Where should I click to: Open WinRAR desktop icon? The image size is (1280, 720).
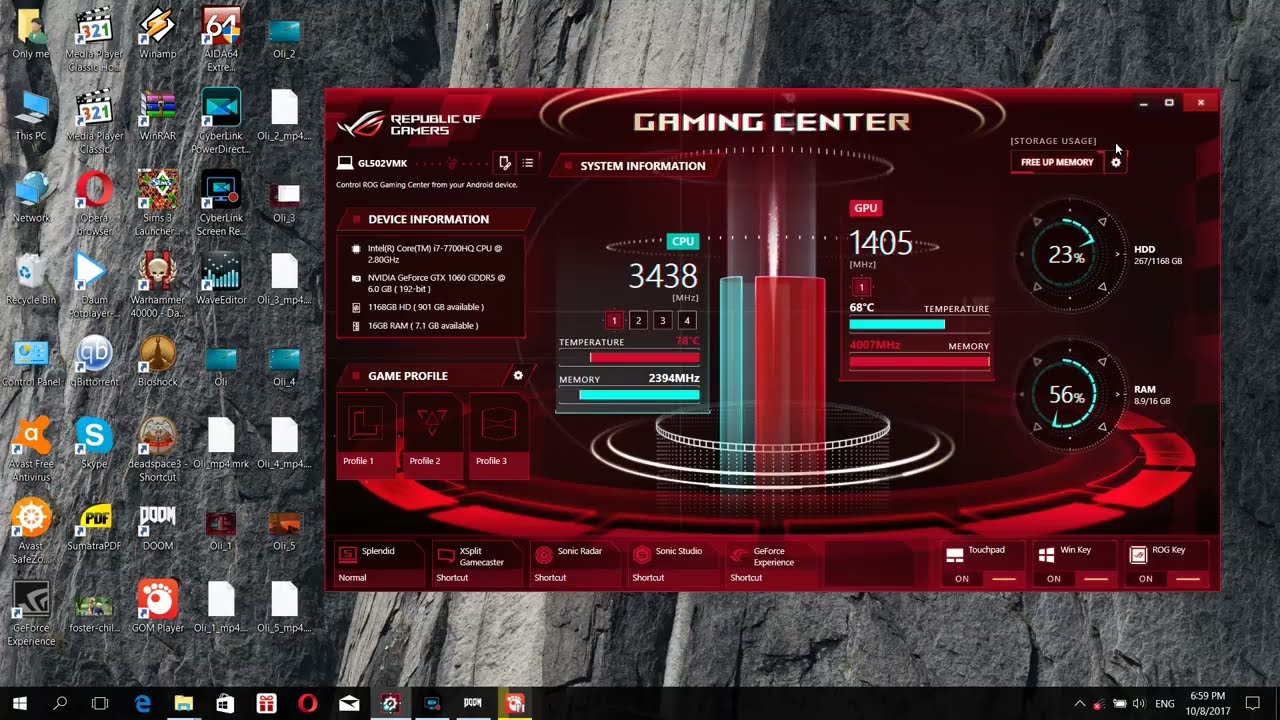[157, 115]
